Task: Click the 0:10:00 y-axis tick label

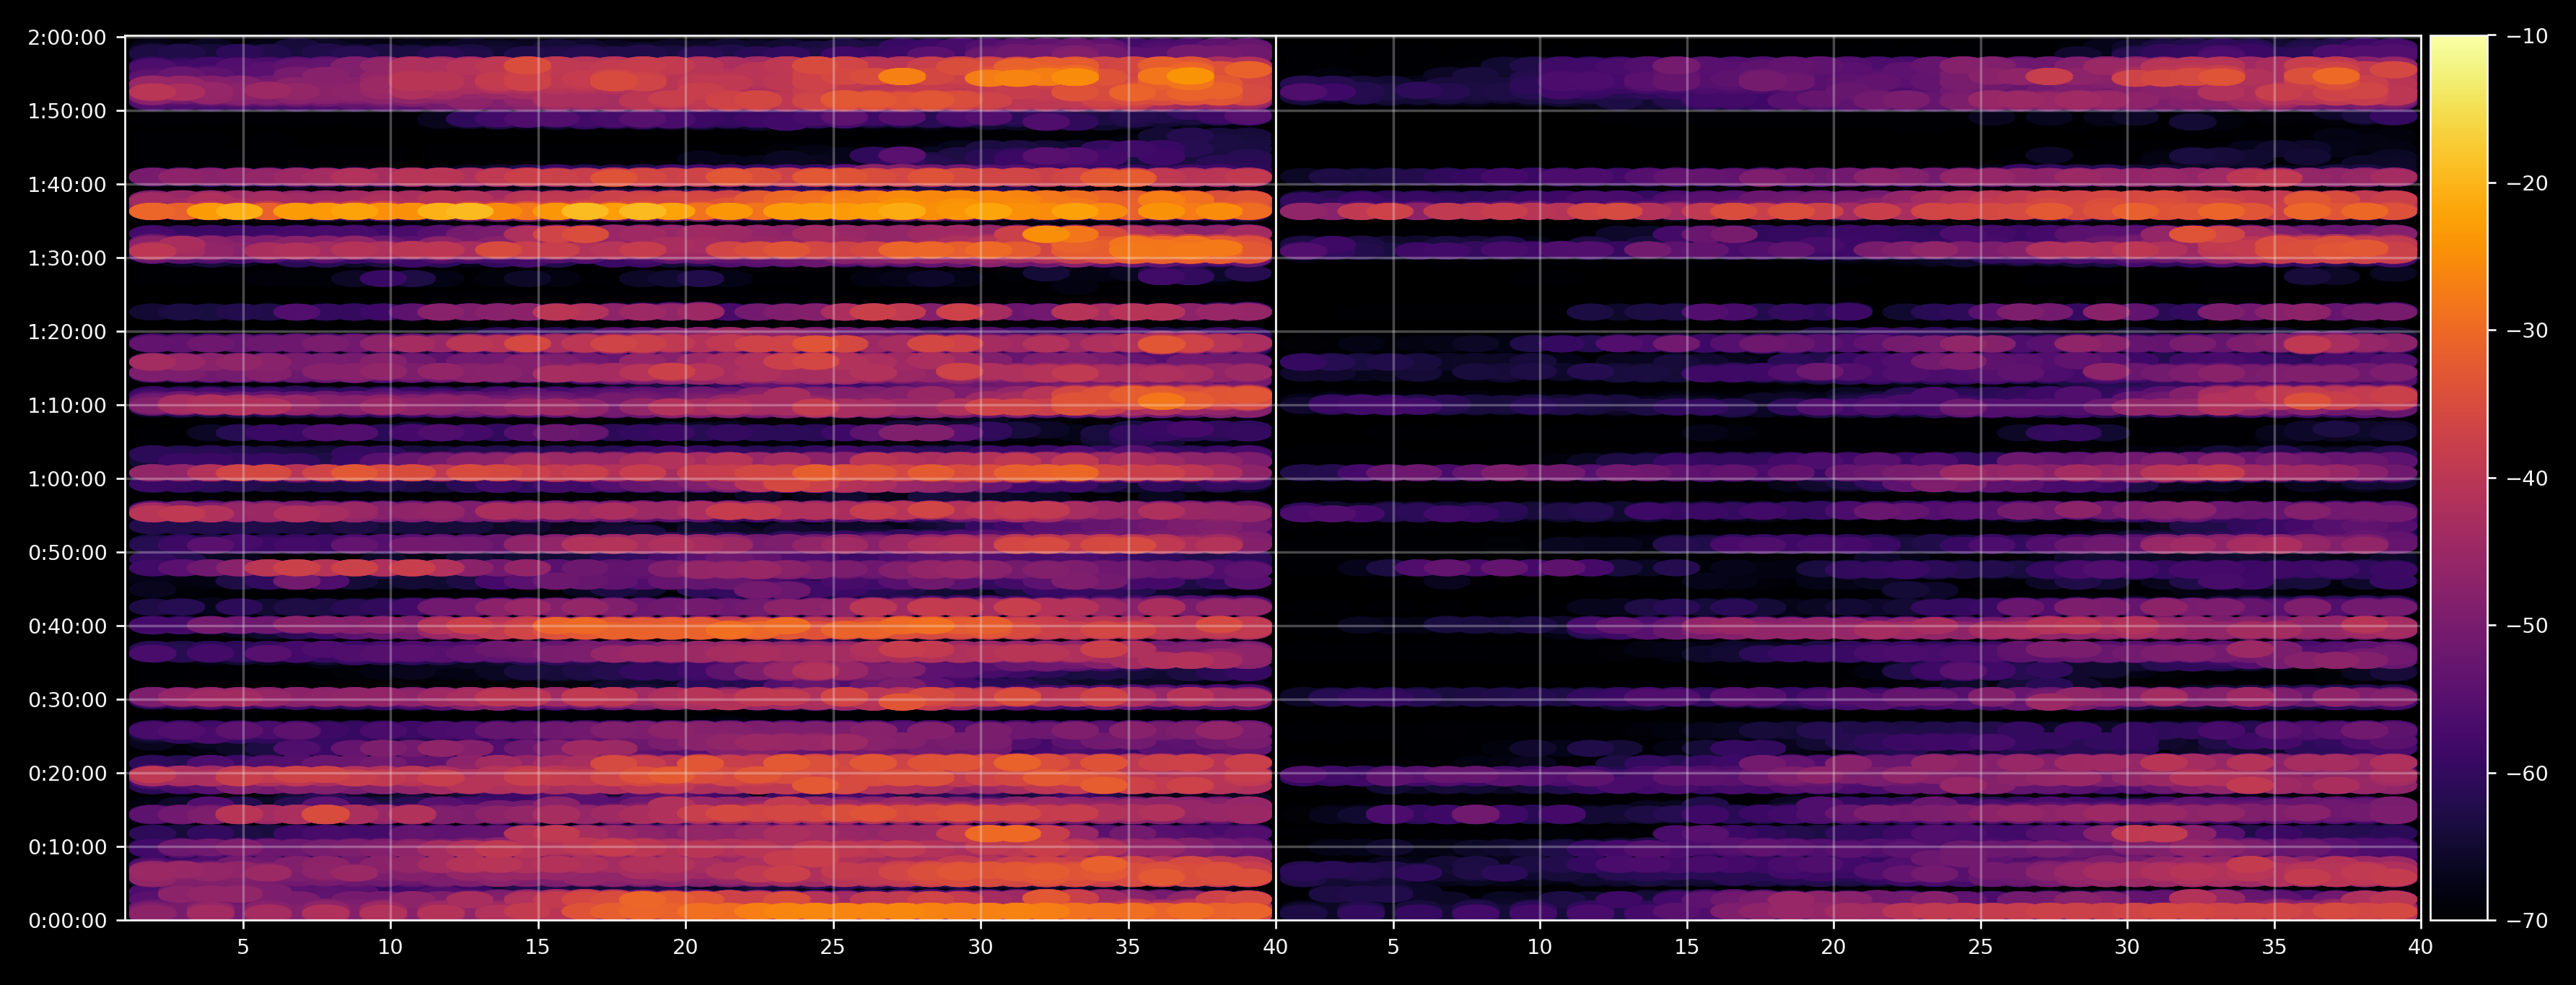Action: tap(67, 847)
